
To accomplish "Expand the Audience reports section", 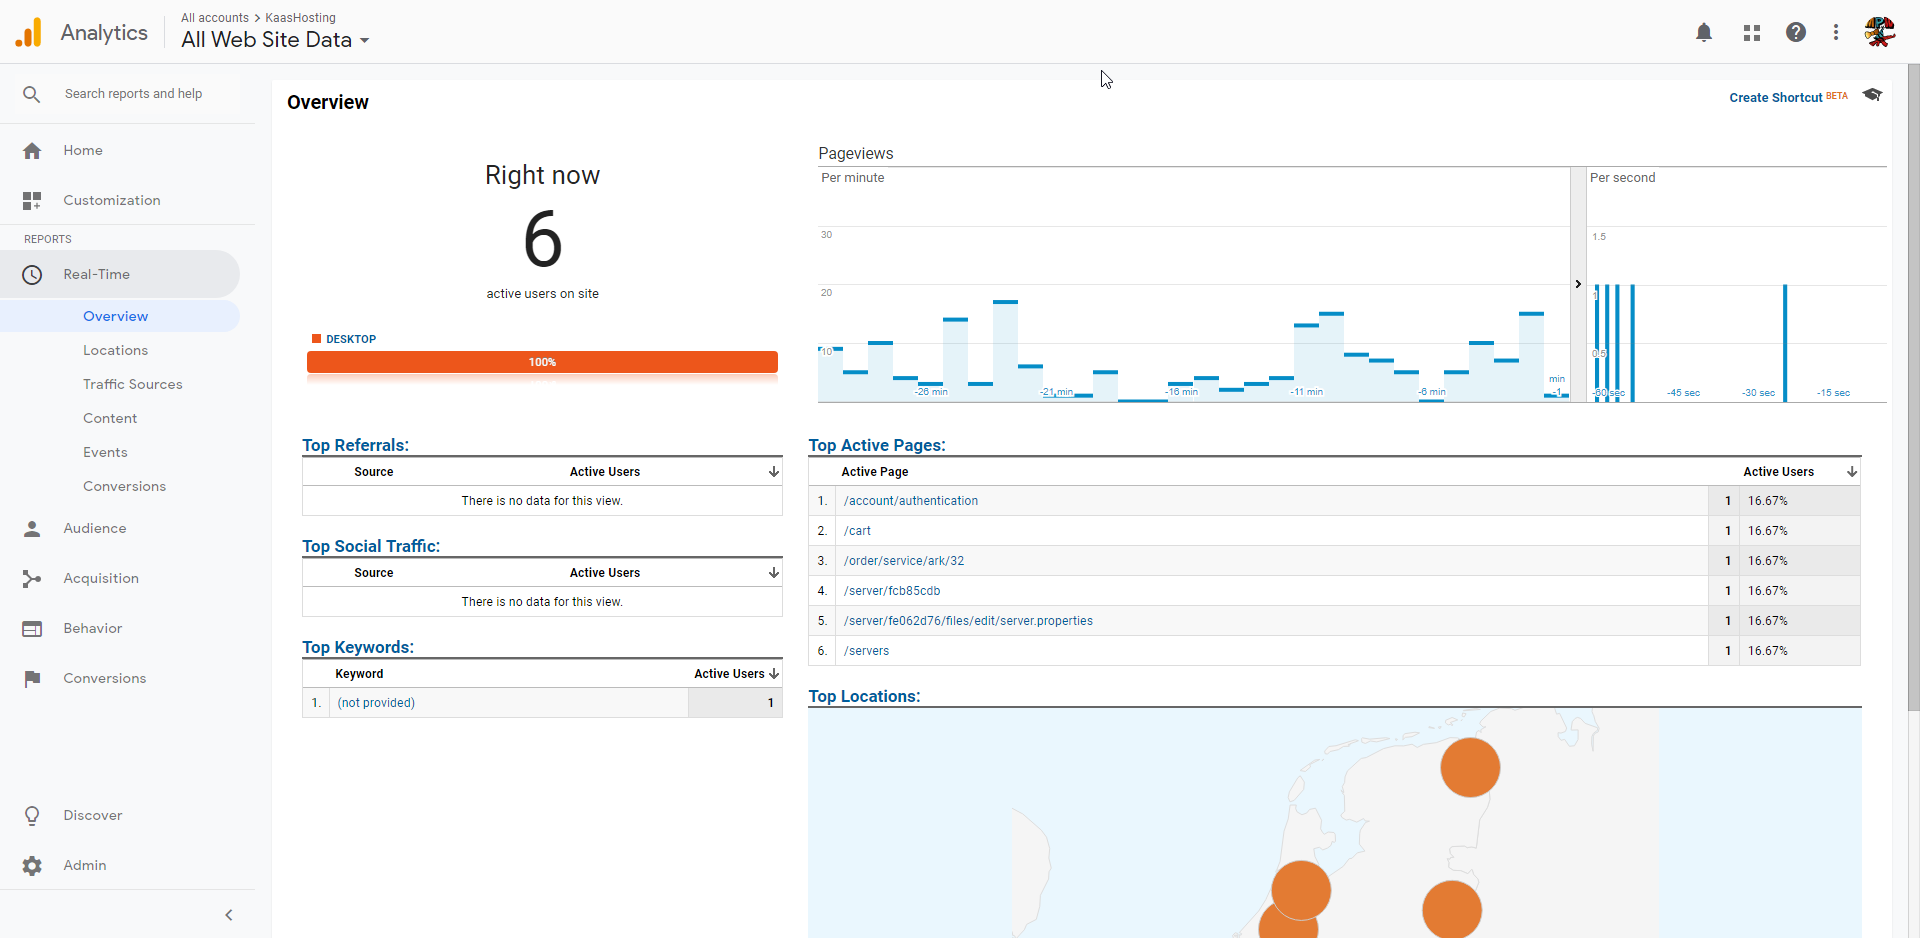I will point(95,529).
